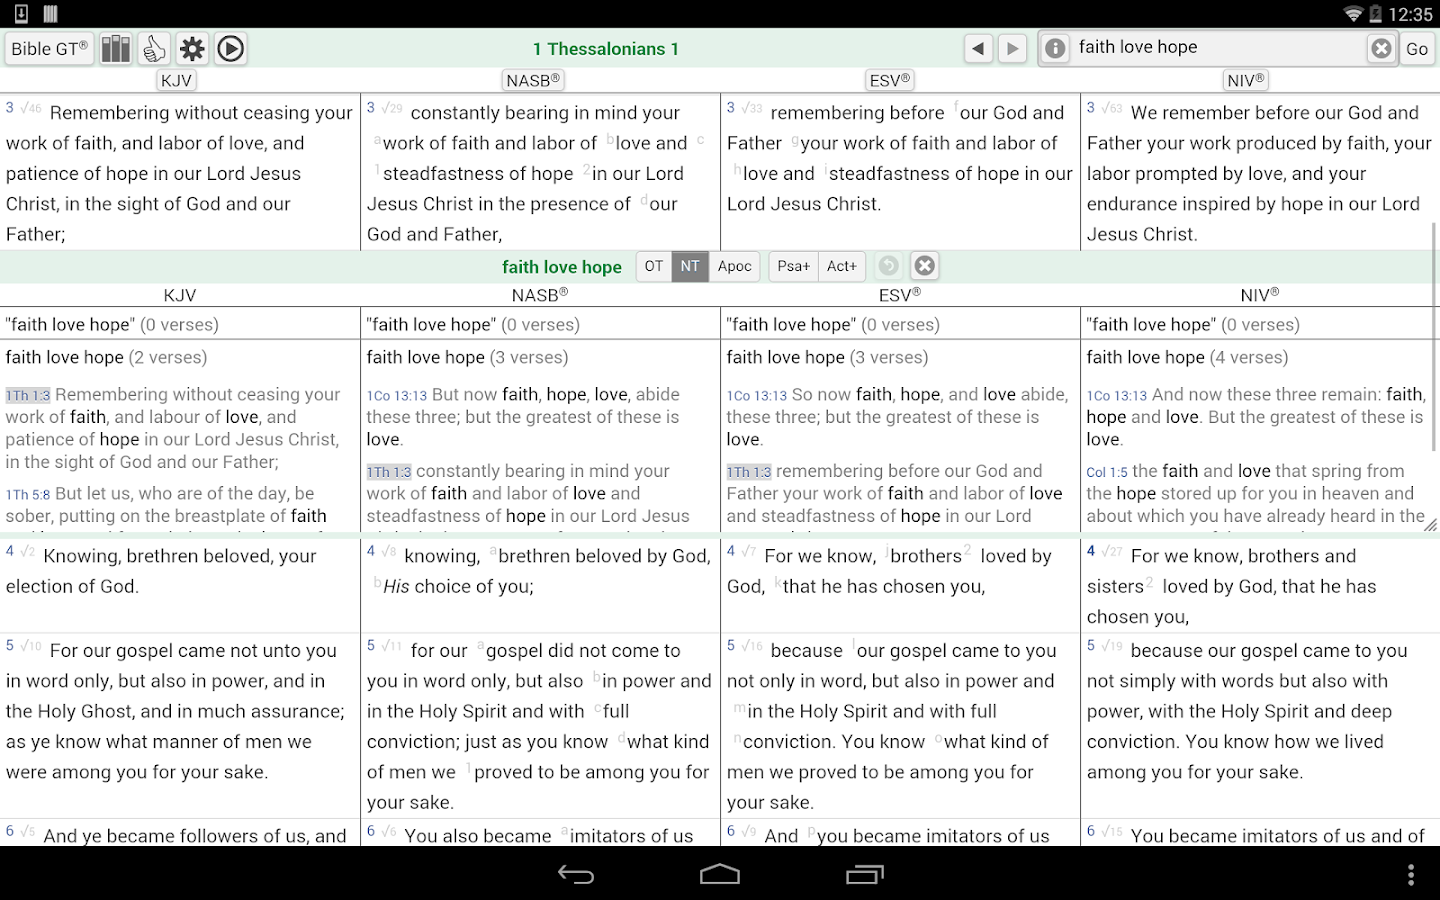Tap the thumbs-up rating icon
Image resolution: width=1440 pixels, height=900 pixels.
pyautogui.click(x=154, y=48)
